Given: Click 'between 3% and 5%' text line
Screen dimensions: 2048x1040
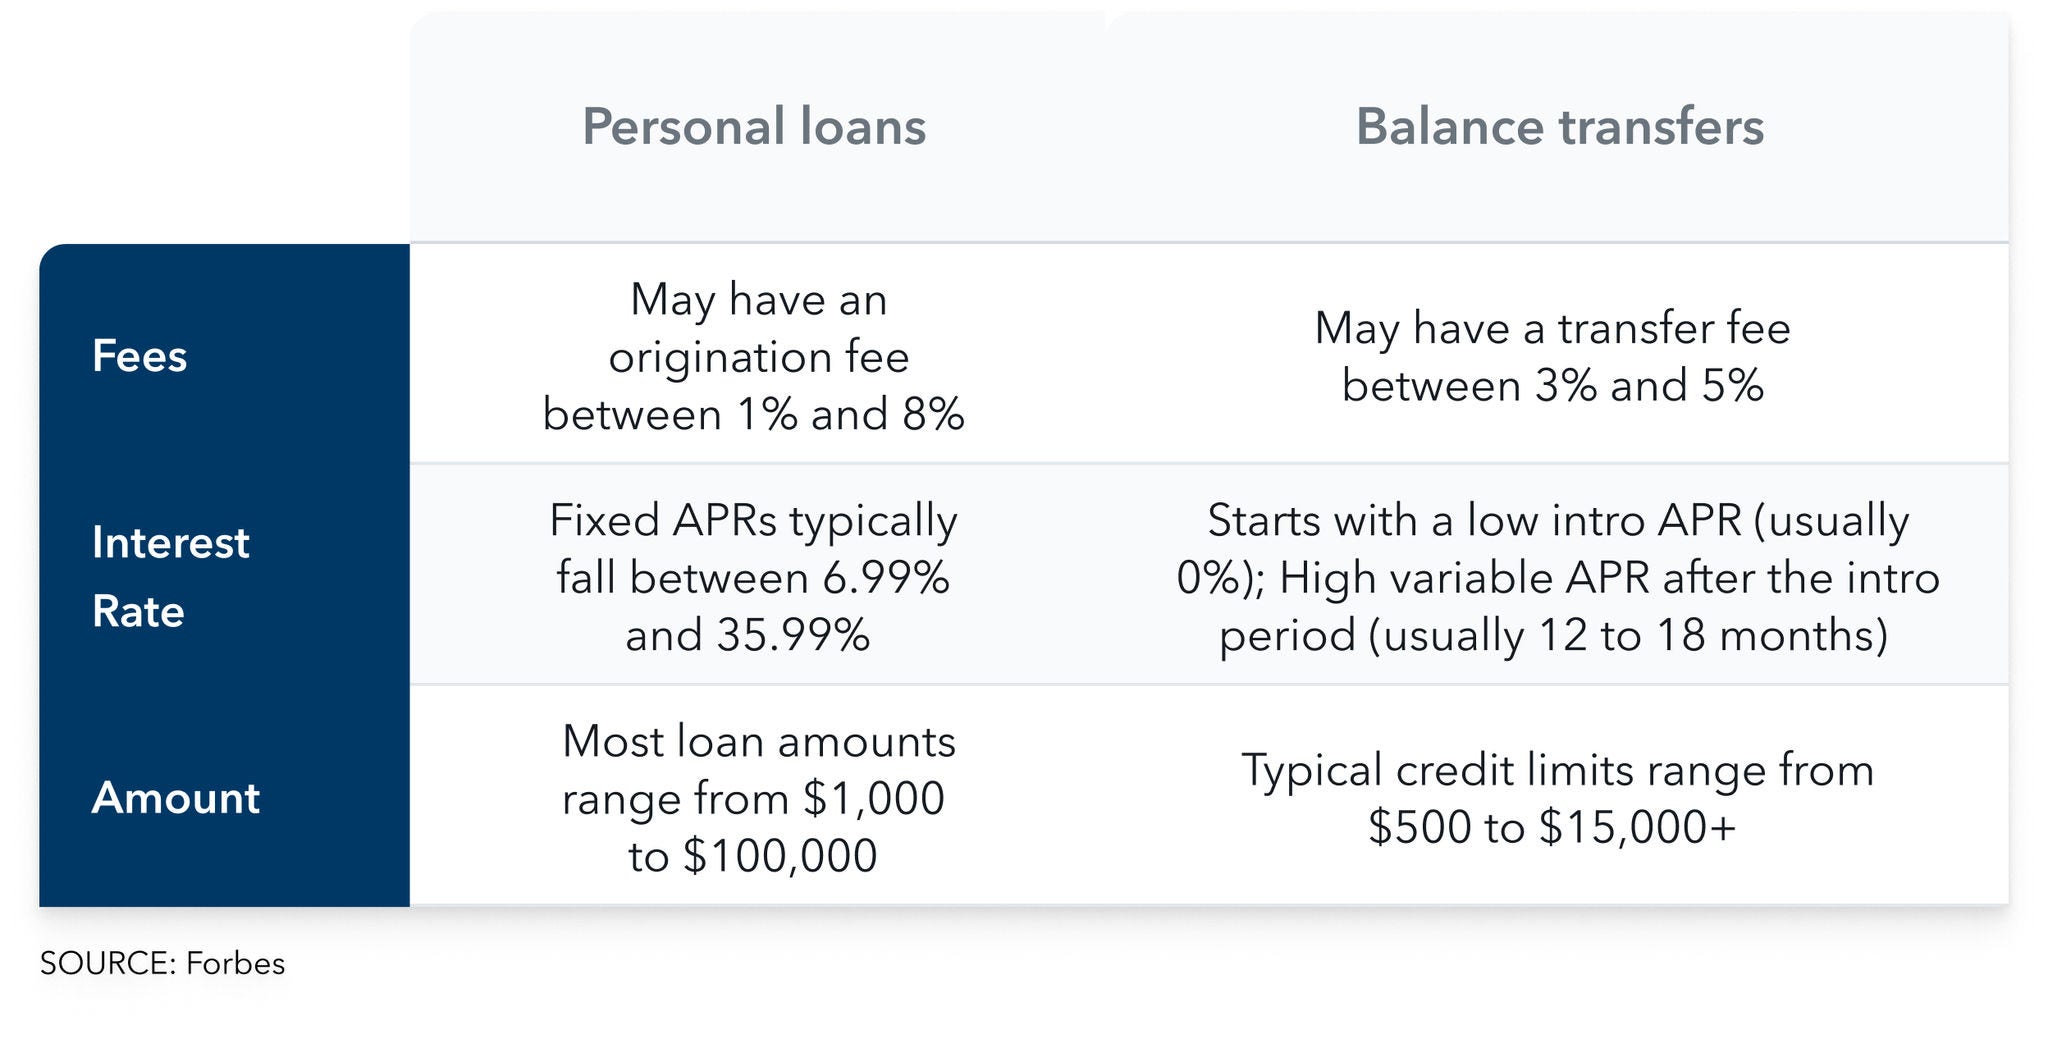Looking at the screenshot, I should (x=1552, y=386).
